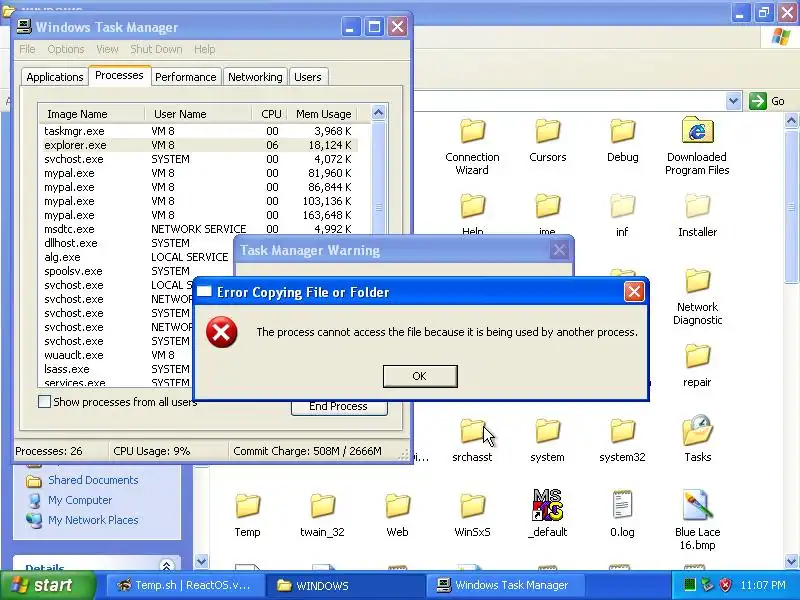
Task: Open the My Computer link
Action: point(80,500)
